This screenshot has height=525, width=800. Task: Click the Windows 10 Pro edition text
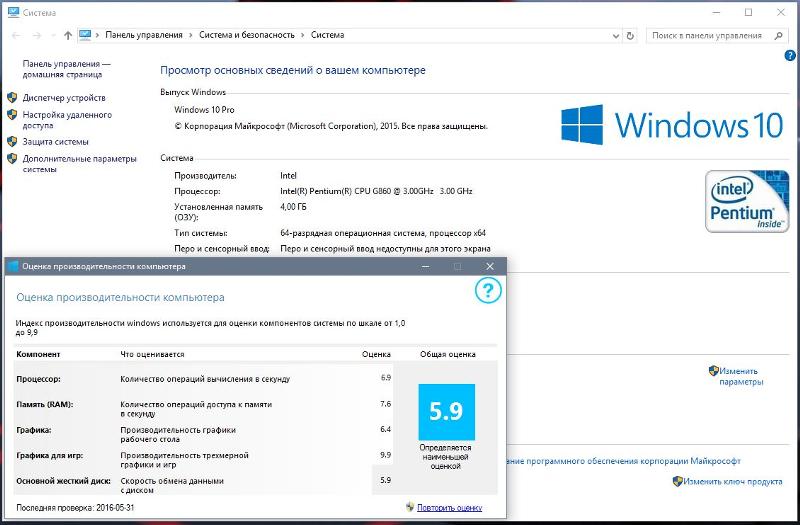click(204, 110)
